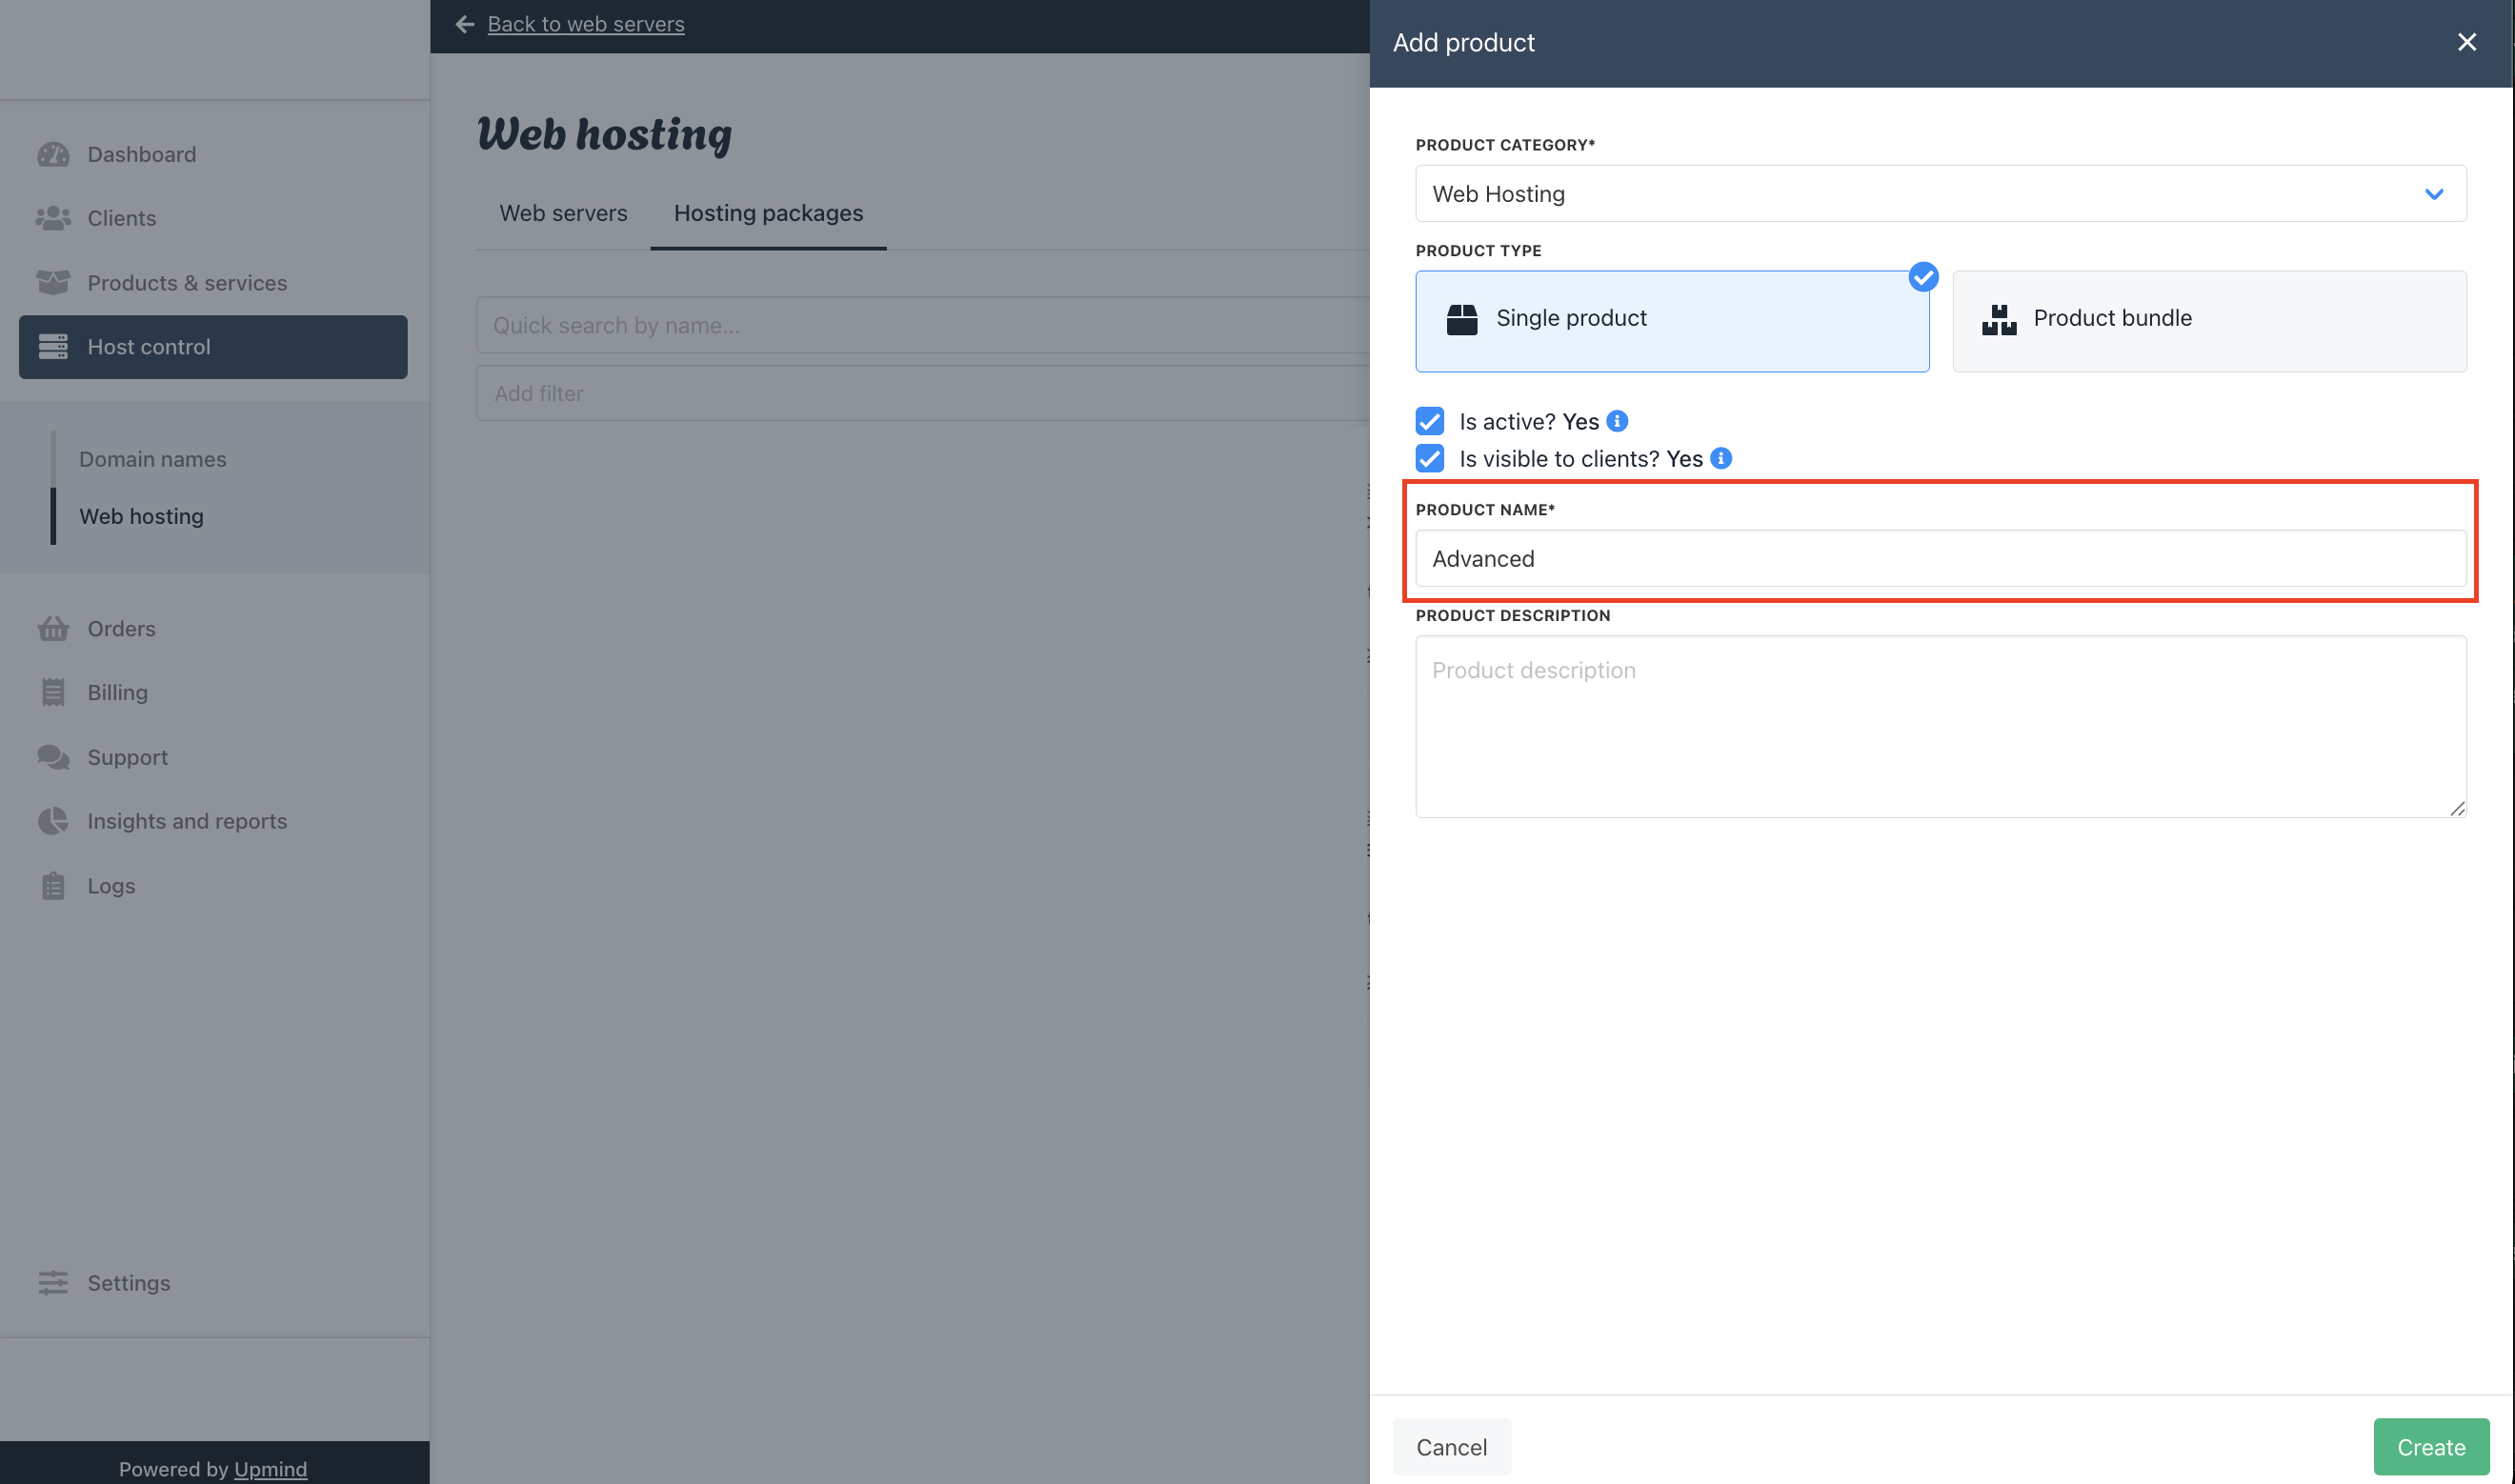Uncheck the Is active checkbox
This screenshot has width=2515, height=1484.
[1429, 421]
